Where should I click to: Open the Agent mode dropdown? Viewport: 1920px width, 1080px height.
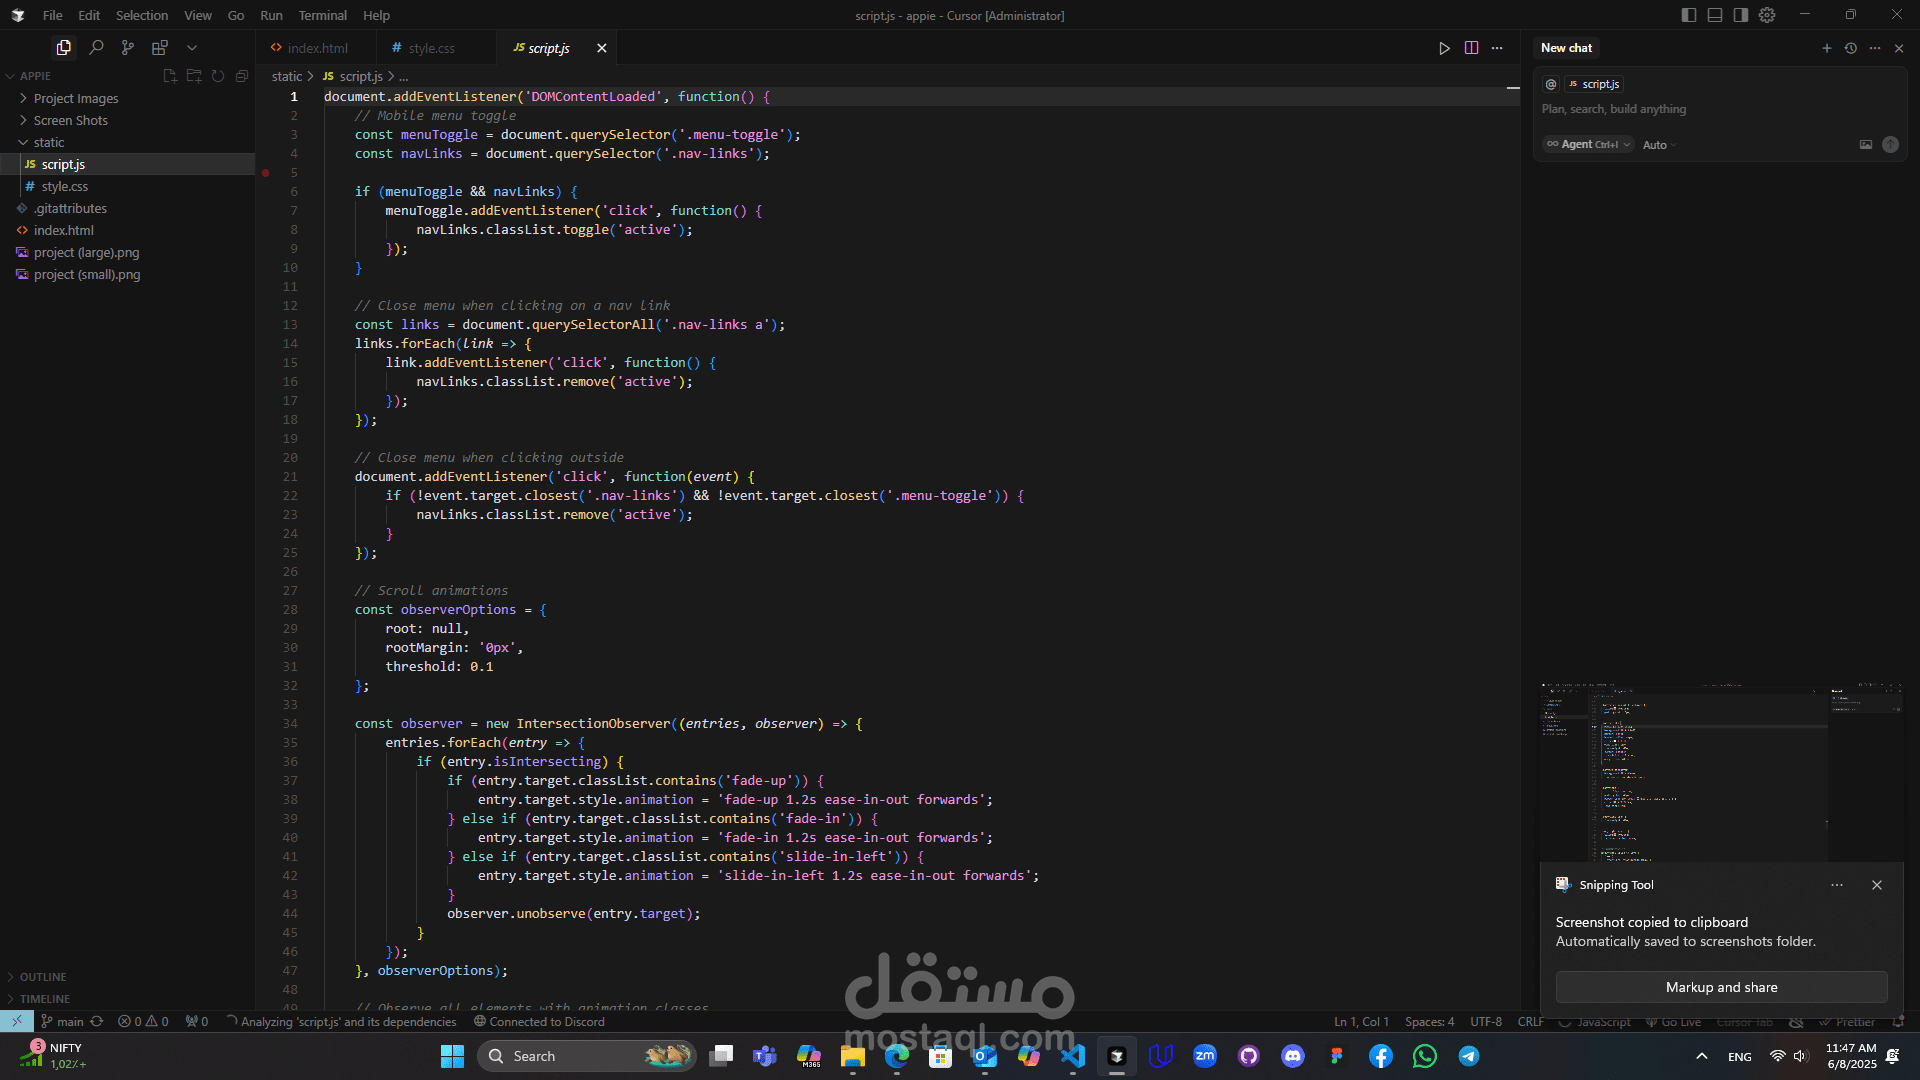tap(1588, 145)
